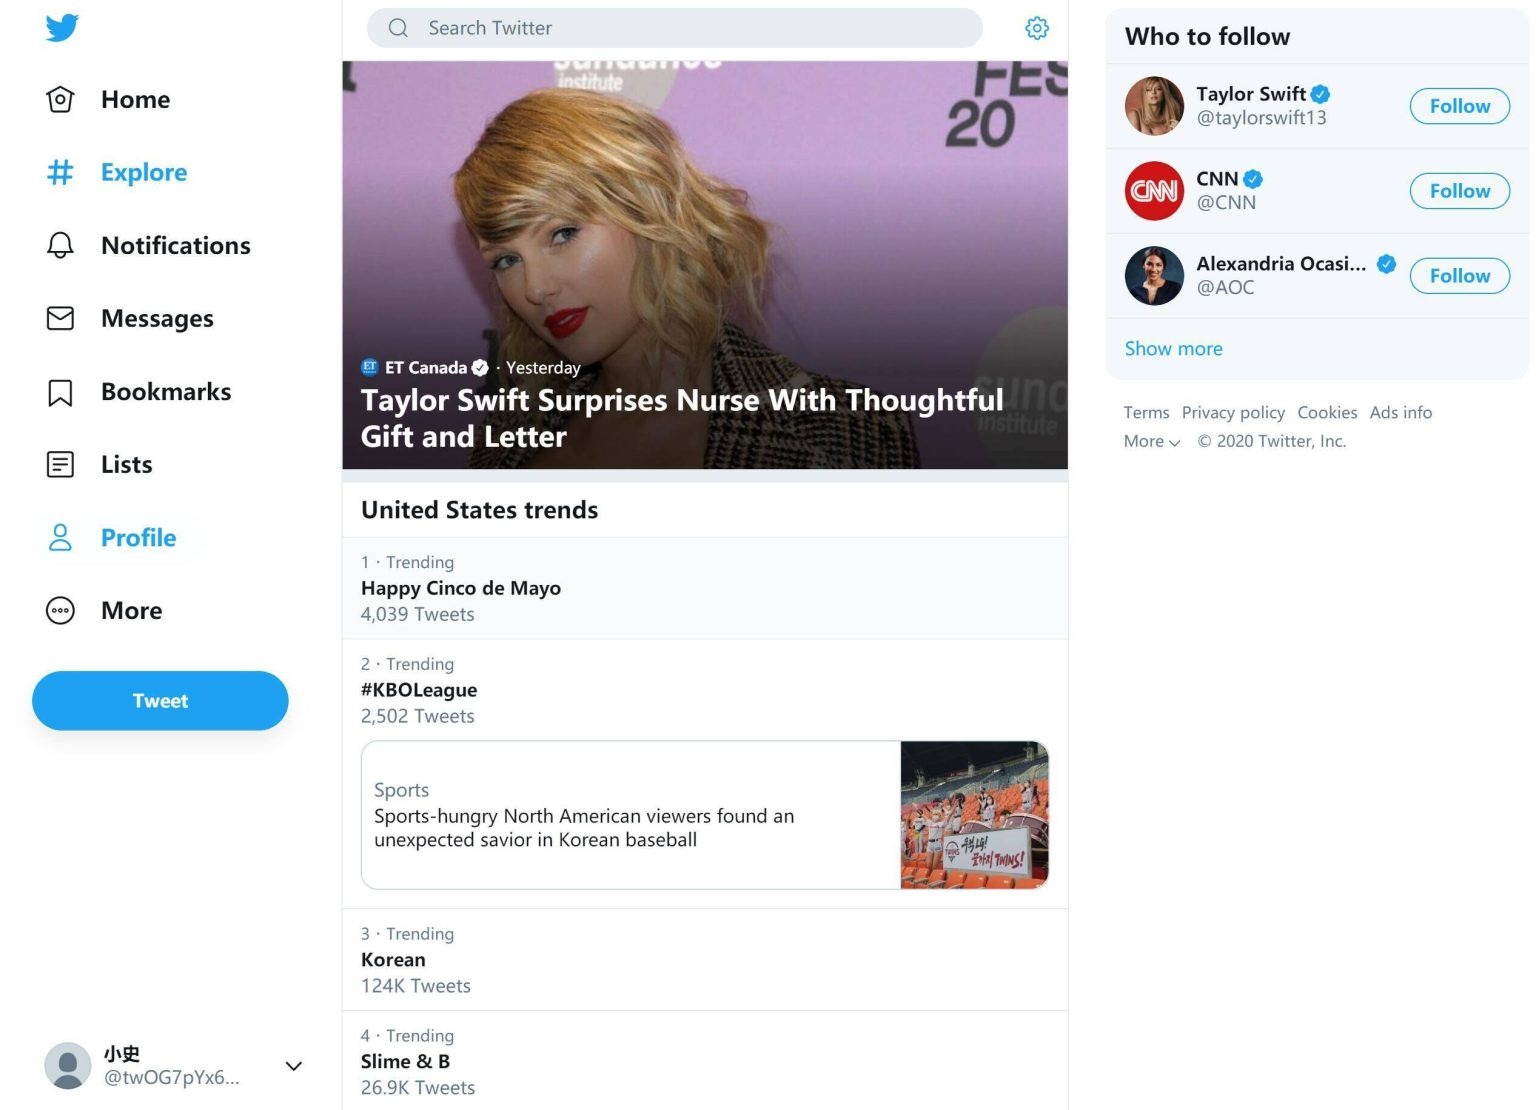Open Messages using the envelope icon

[60, 318]
